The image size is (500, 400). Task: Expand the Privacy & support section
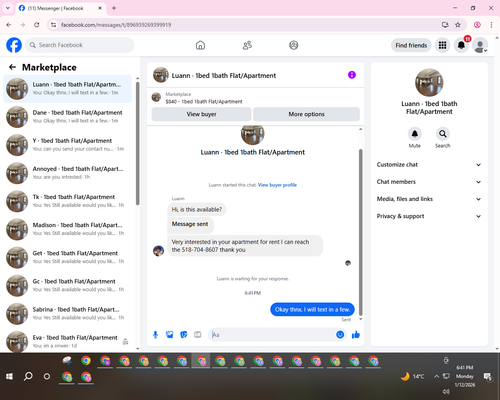click(x=429, y=216)
